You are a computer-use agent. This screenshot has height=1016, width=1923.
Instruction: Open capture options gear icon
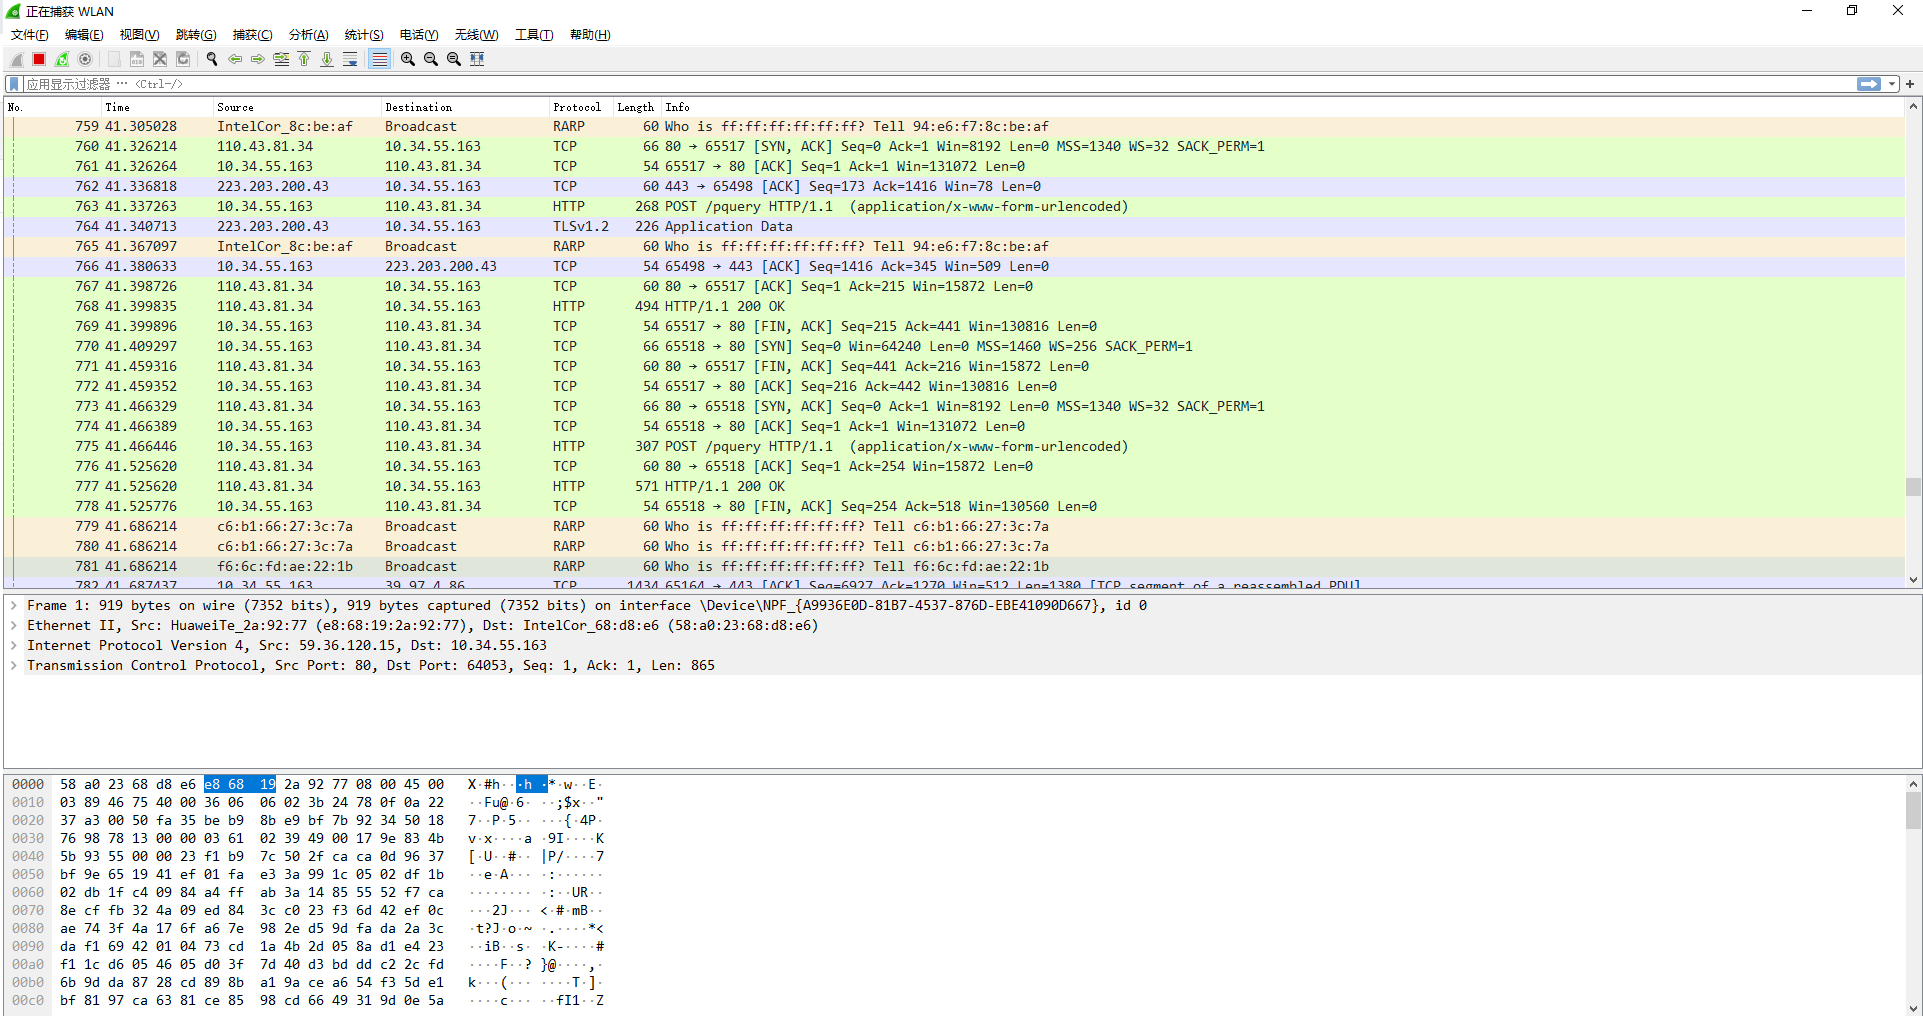[x=85, y=59]
